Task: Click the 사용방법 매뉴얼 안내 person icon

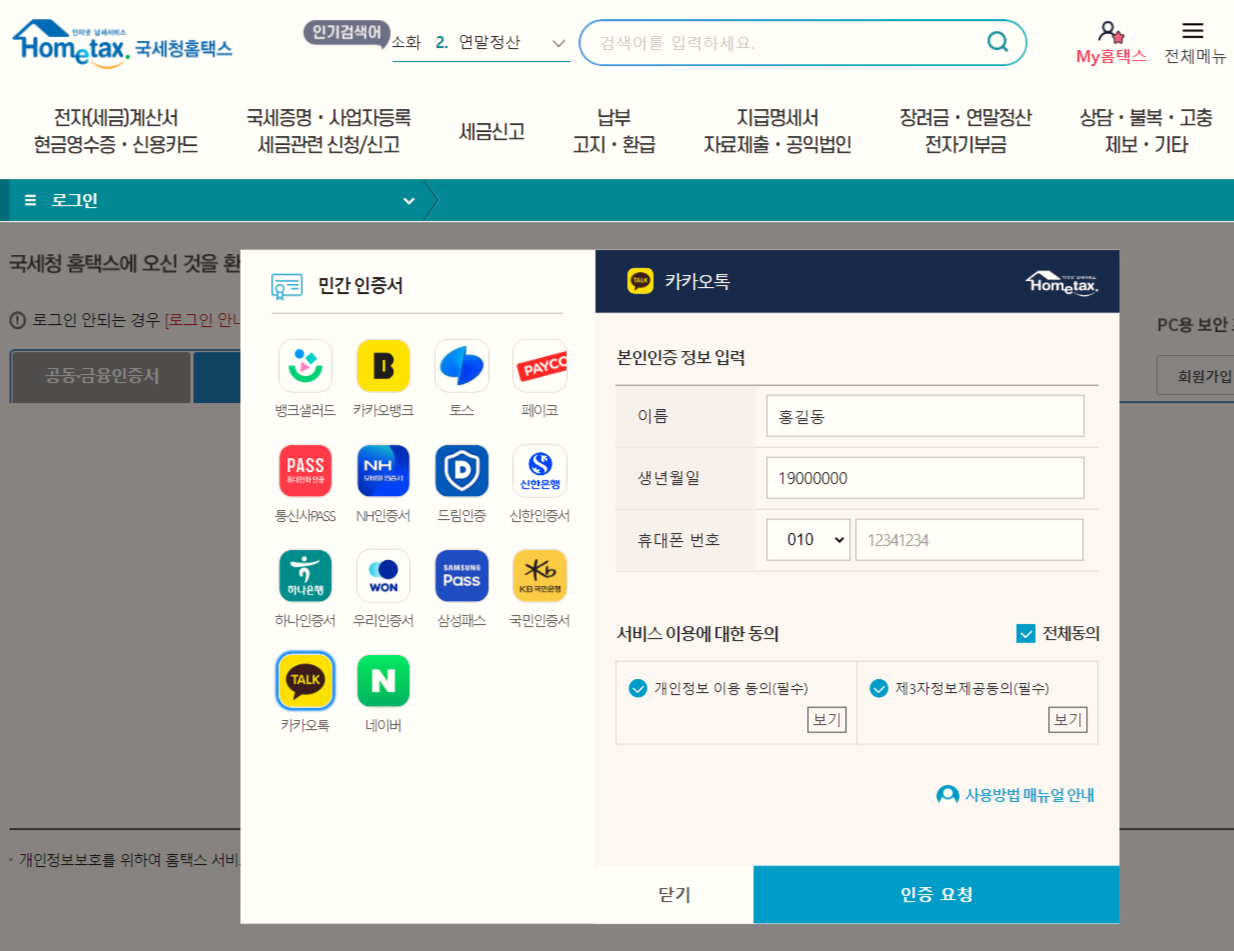Action: click(947, 795)
